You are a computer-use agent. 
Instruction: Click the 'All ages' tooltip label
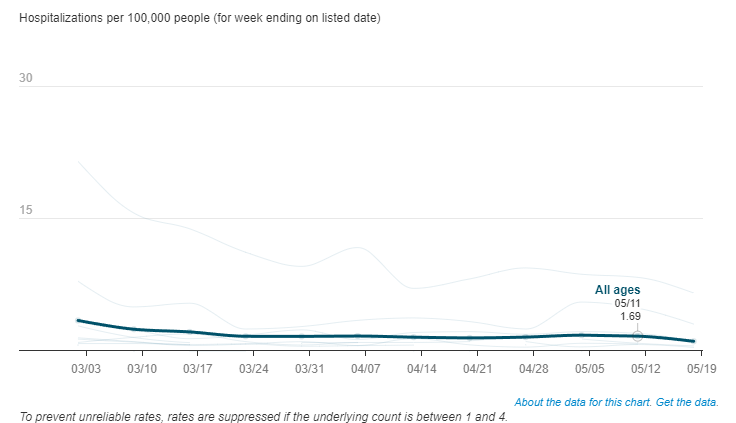617,291
